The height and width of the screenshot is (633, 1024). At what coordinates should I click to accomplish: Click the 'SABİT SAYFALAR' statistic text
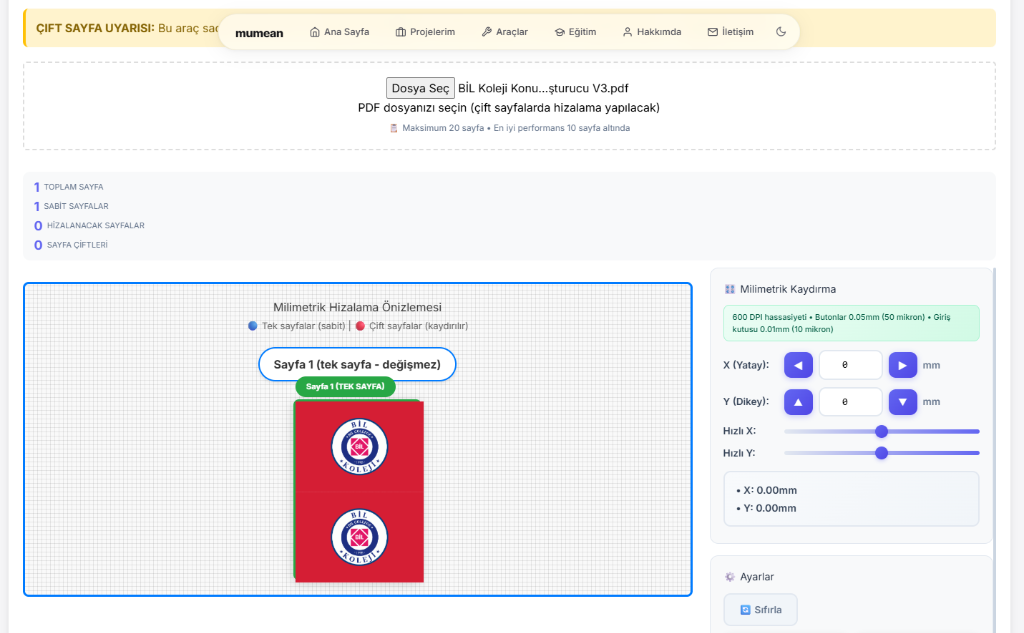click(x=76, y=206)
